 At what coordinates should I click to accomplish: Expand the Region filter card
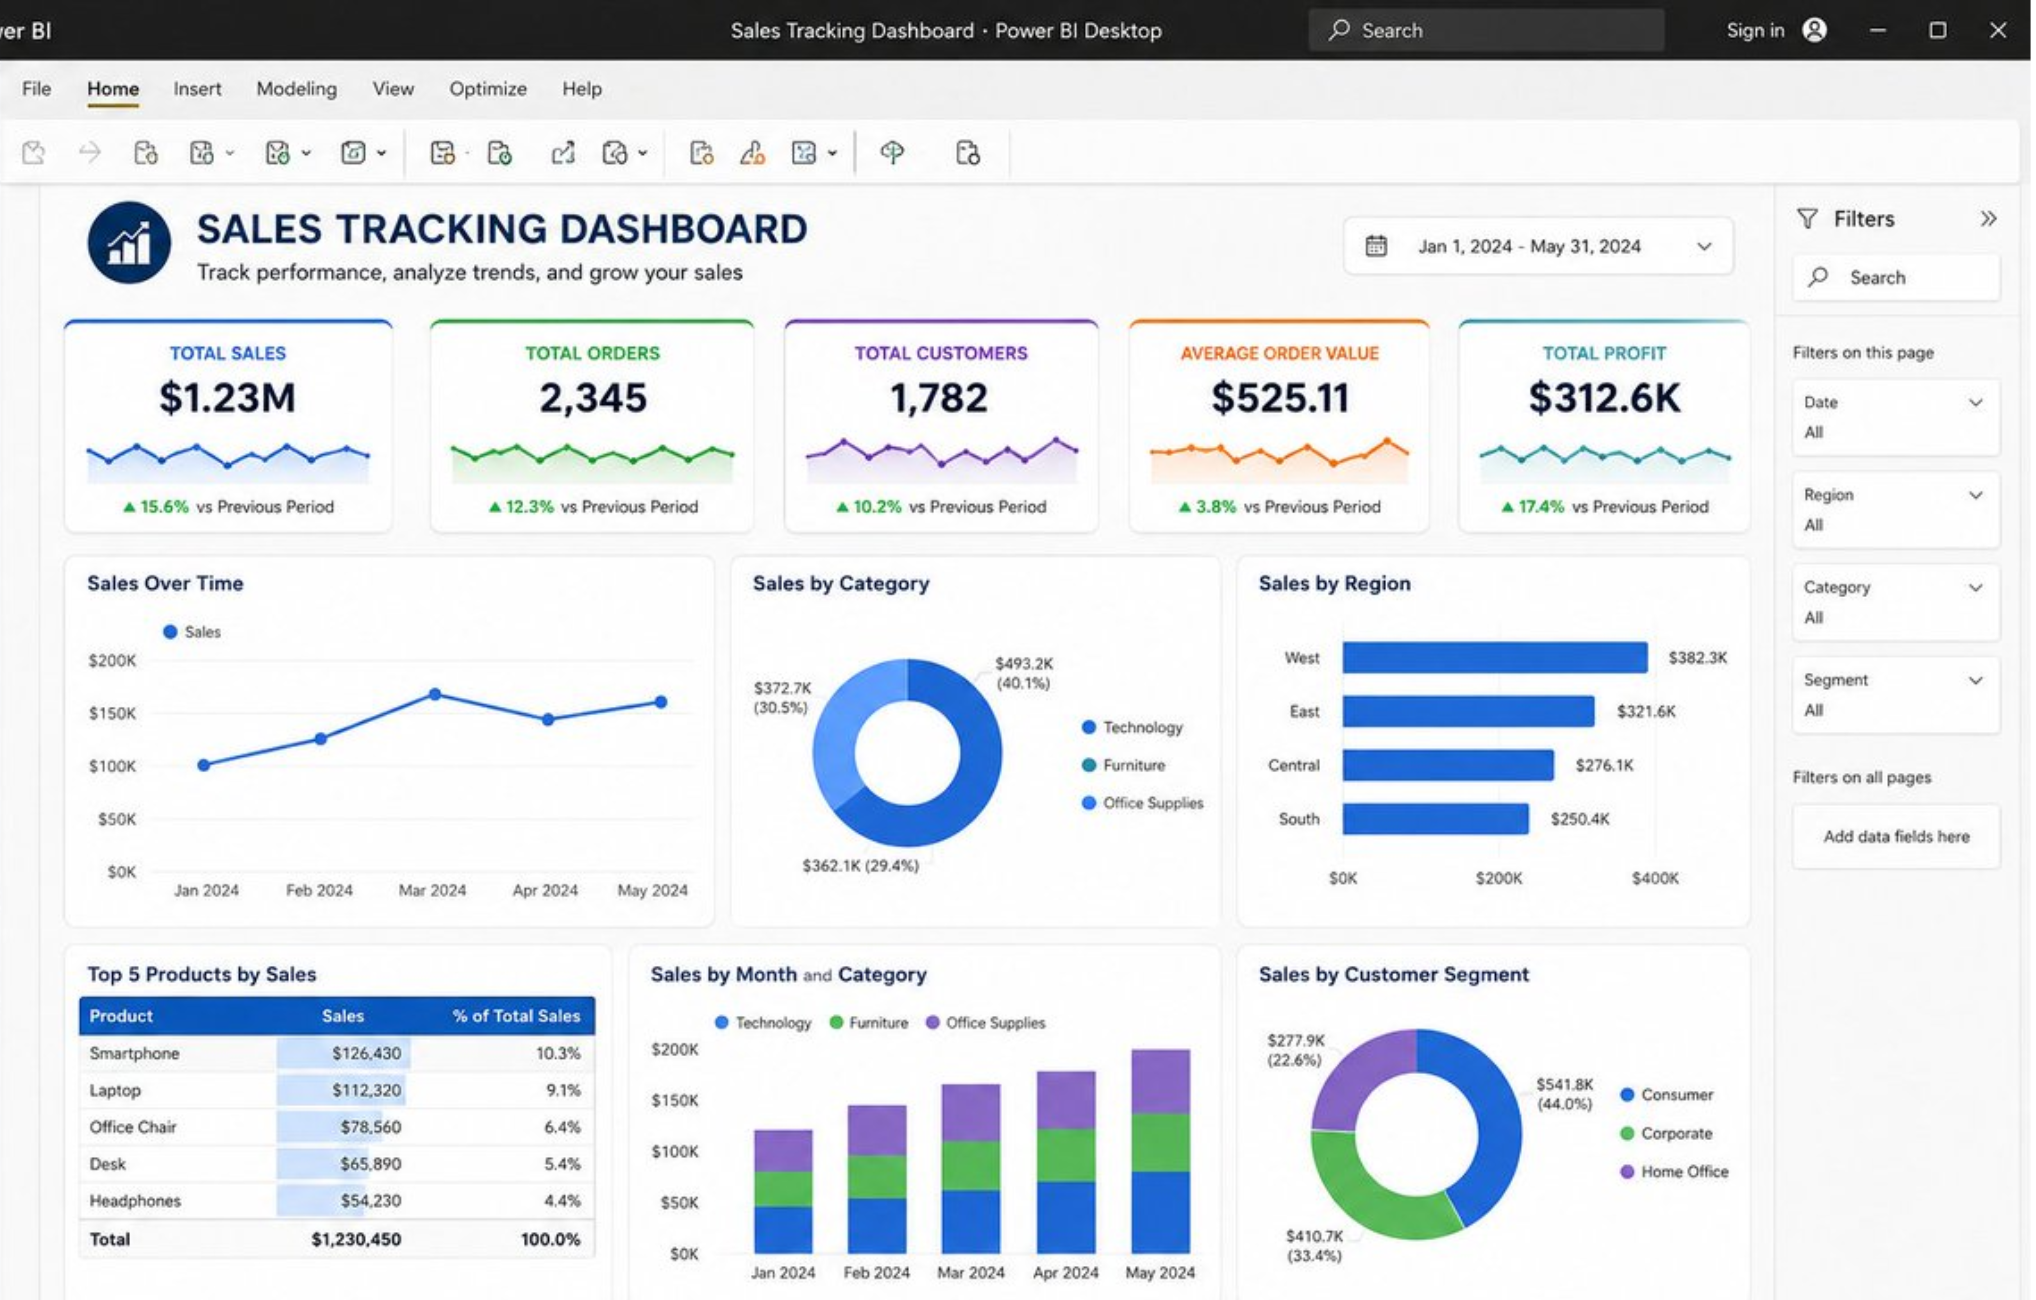tap(1895, 509)
